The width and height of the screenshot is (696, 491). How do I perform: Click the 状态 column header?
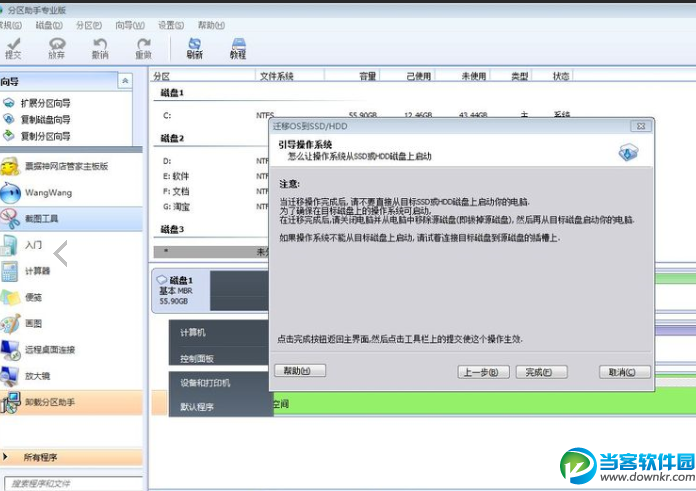click(x=553, y=76)
